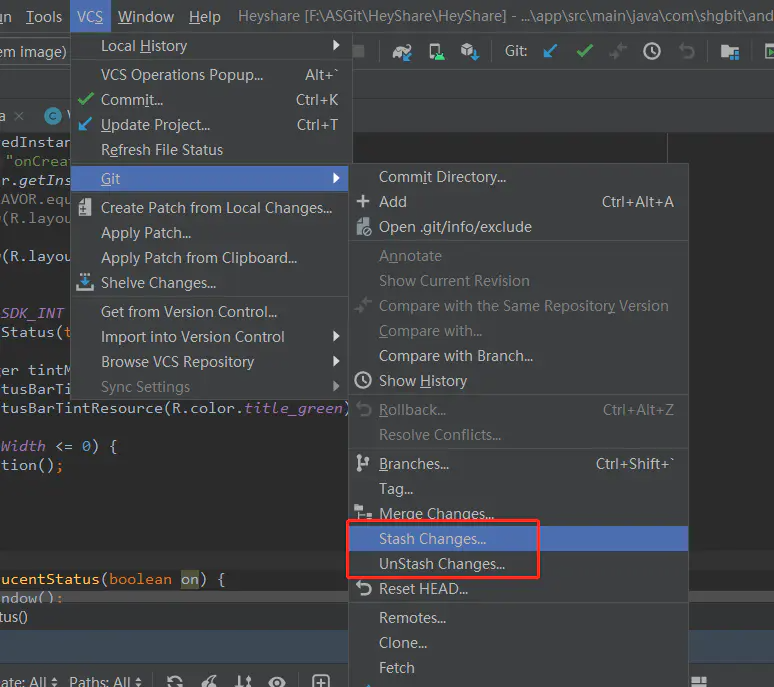Open the Window menu

coord(146,17)
